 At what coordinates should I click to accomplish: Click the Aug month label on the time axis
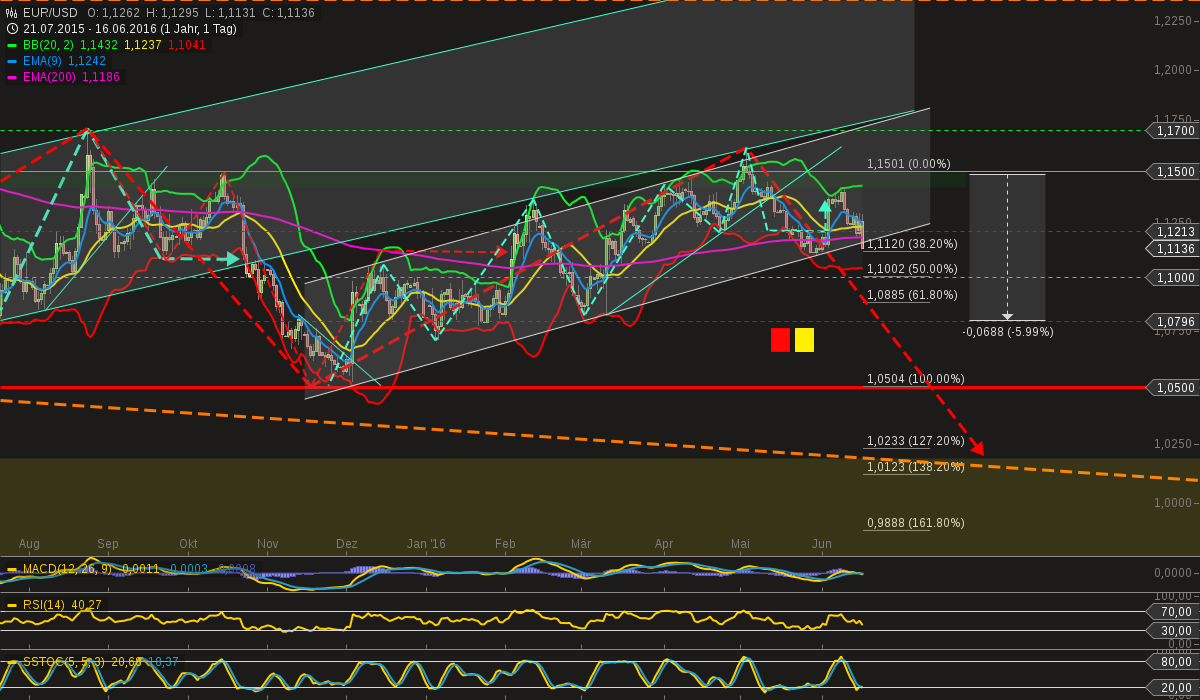29,544
